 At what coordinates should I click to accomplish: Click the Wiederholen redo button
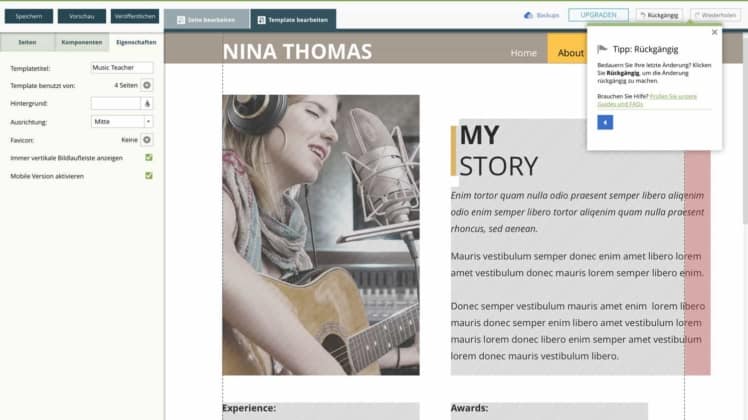click(715, 15)
